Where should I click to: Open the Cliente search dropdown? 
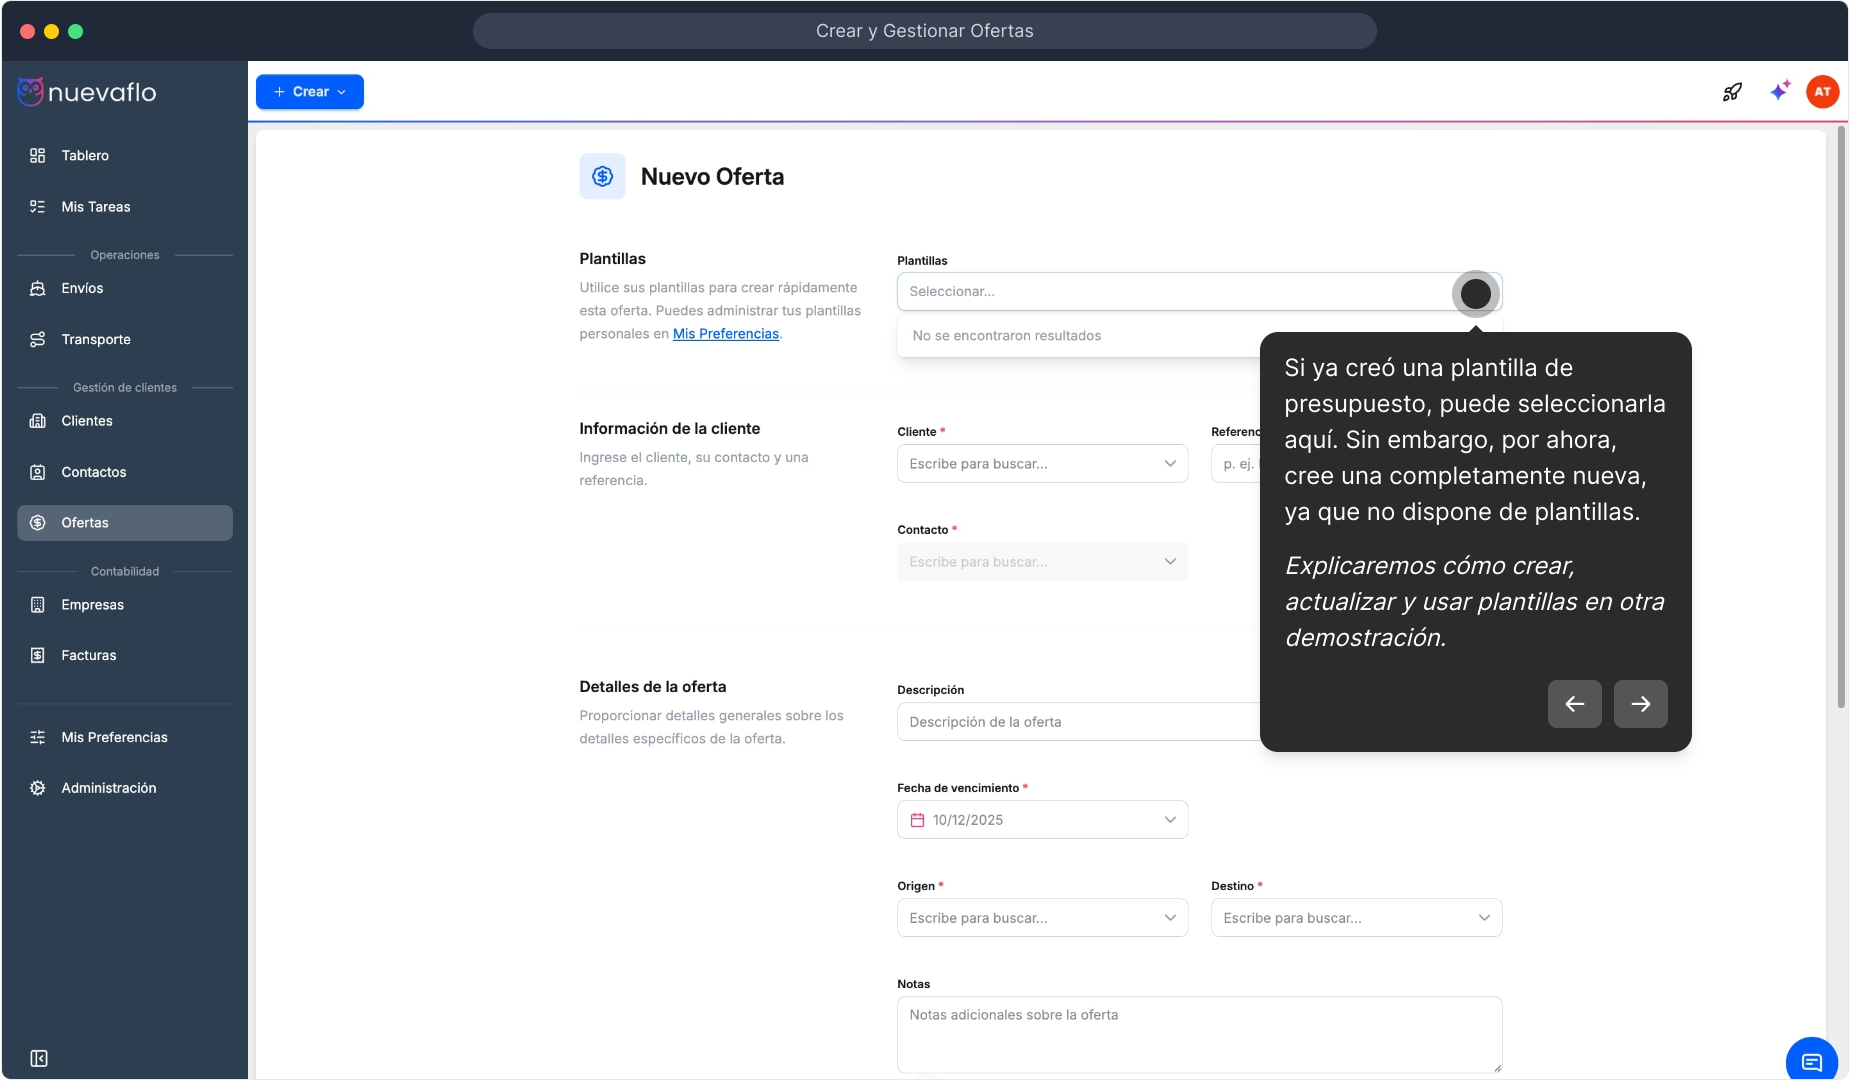click(1042, 464)
